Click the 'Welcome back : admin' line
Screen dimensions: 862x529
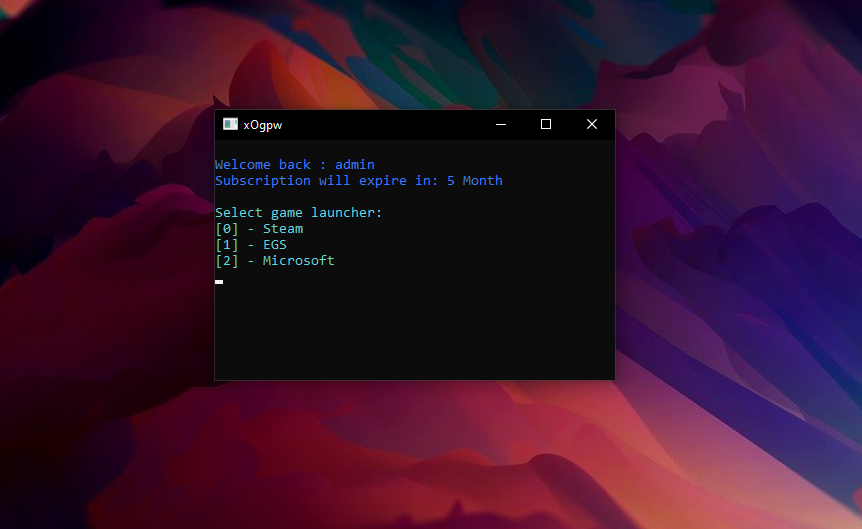pos(295,164)
